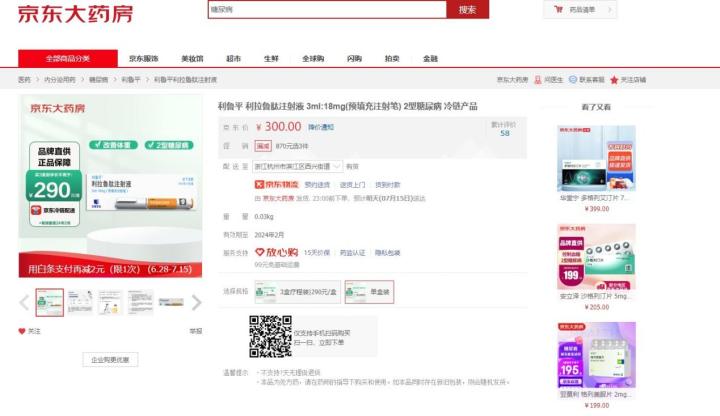Click the 京东大药房 shop link in breadcrumb bar
The image size is (720, 416).
pos(512,80)
